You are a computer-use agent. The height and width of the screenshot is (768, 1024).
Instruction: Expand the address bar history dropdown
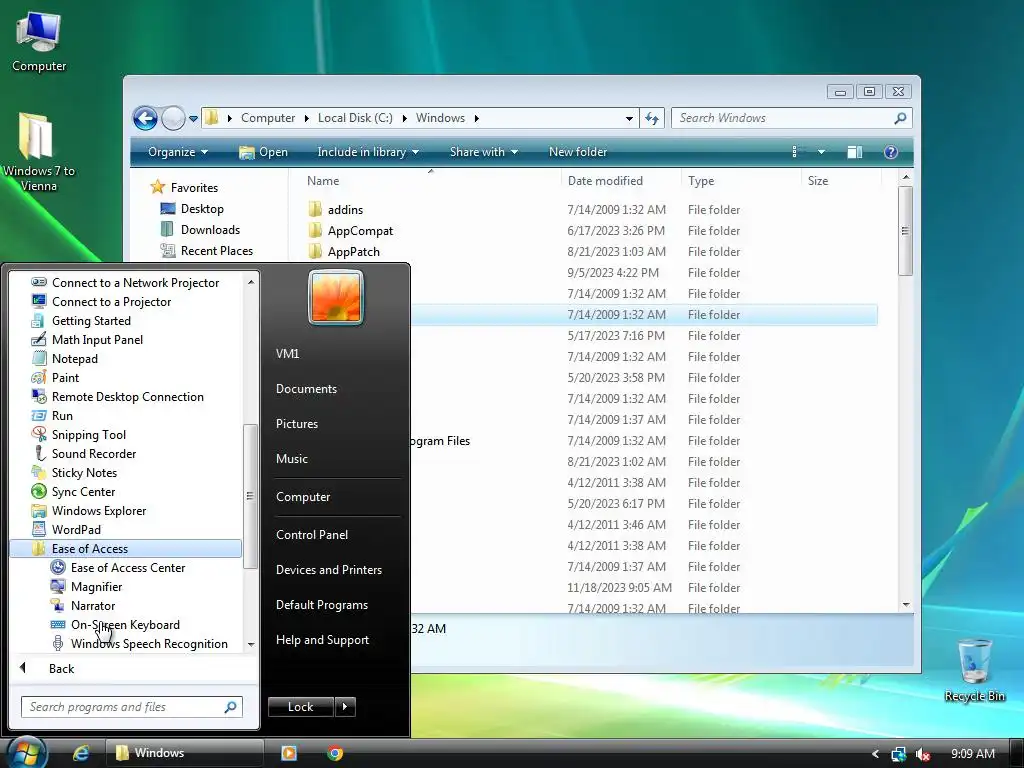point(629,119)
